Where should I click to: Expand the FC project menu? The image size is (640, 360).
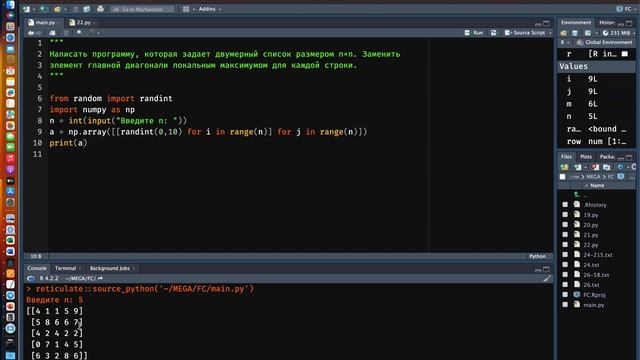point(626,9)
